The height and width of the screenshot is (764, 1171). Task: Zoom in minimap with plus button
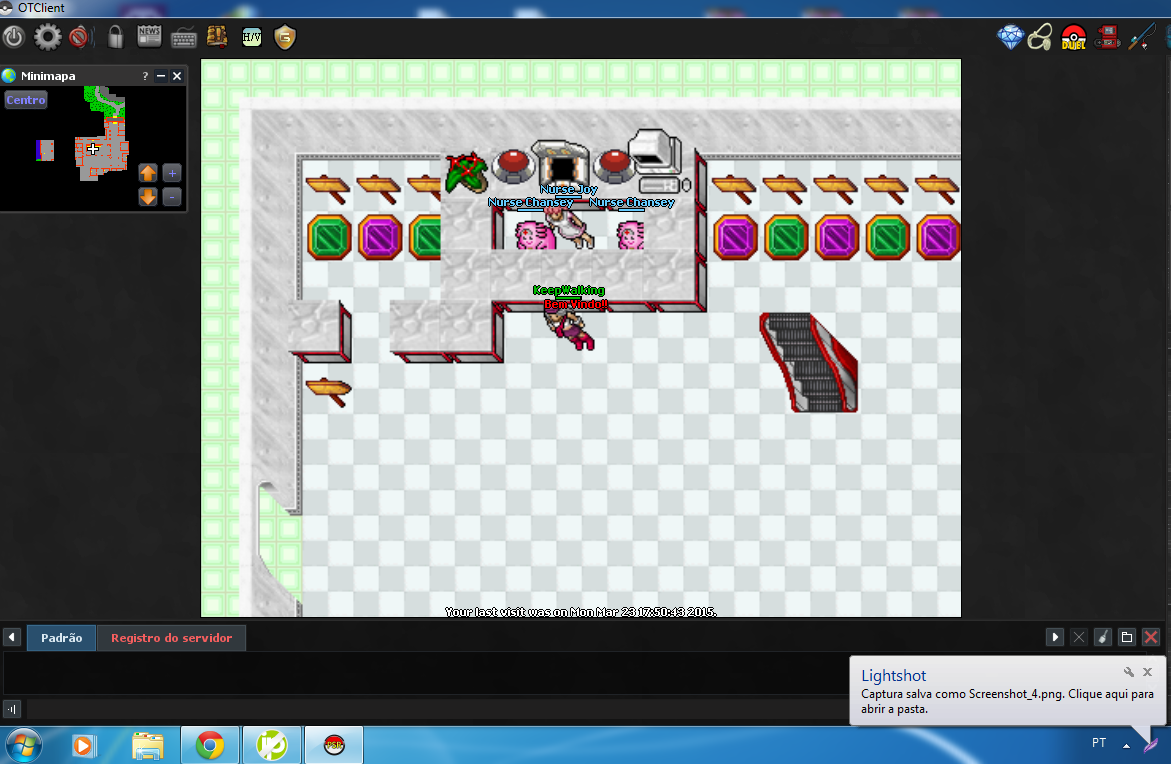tap(172, 173)
